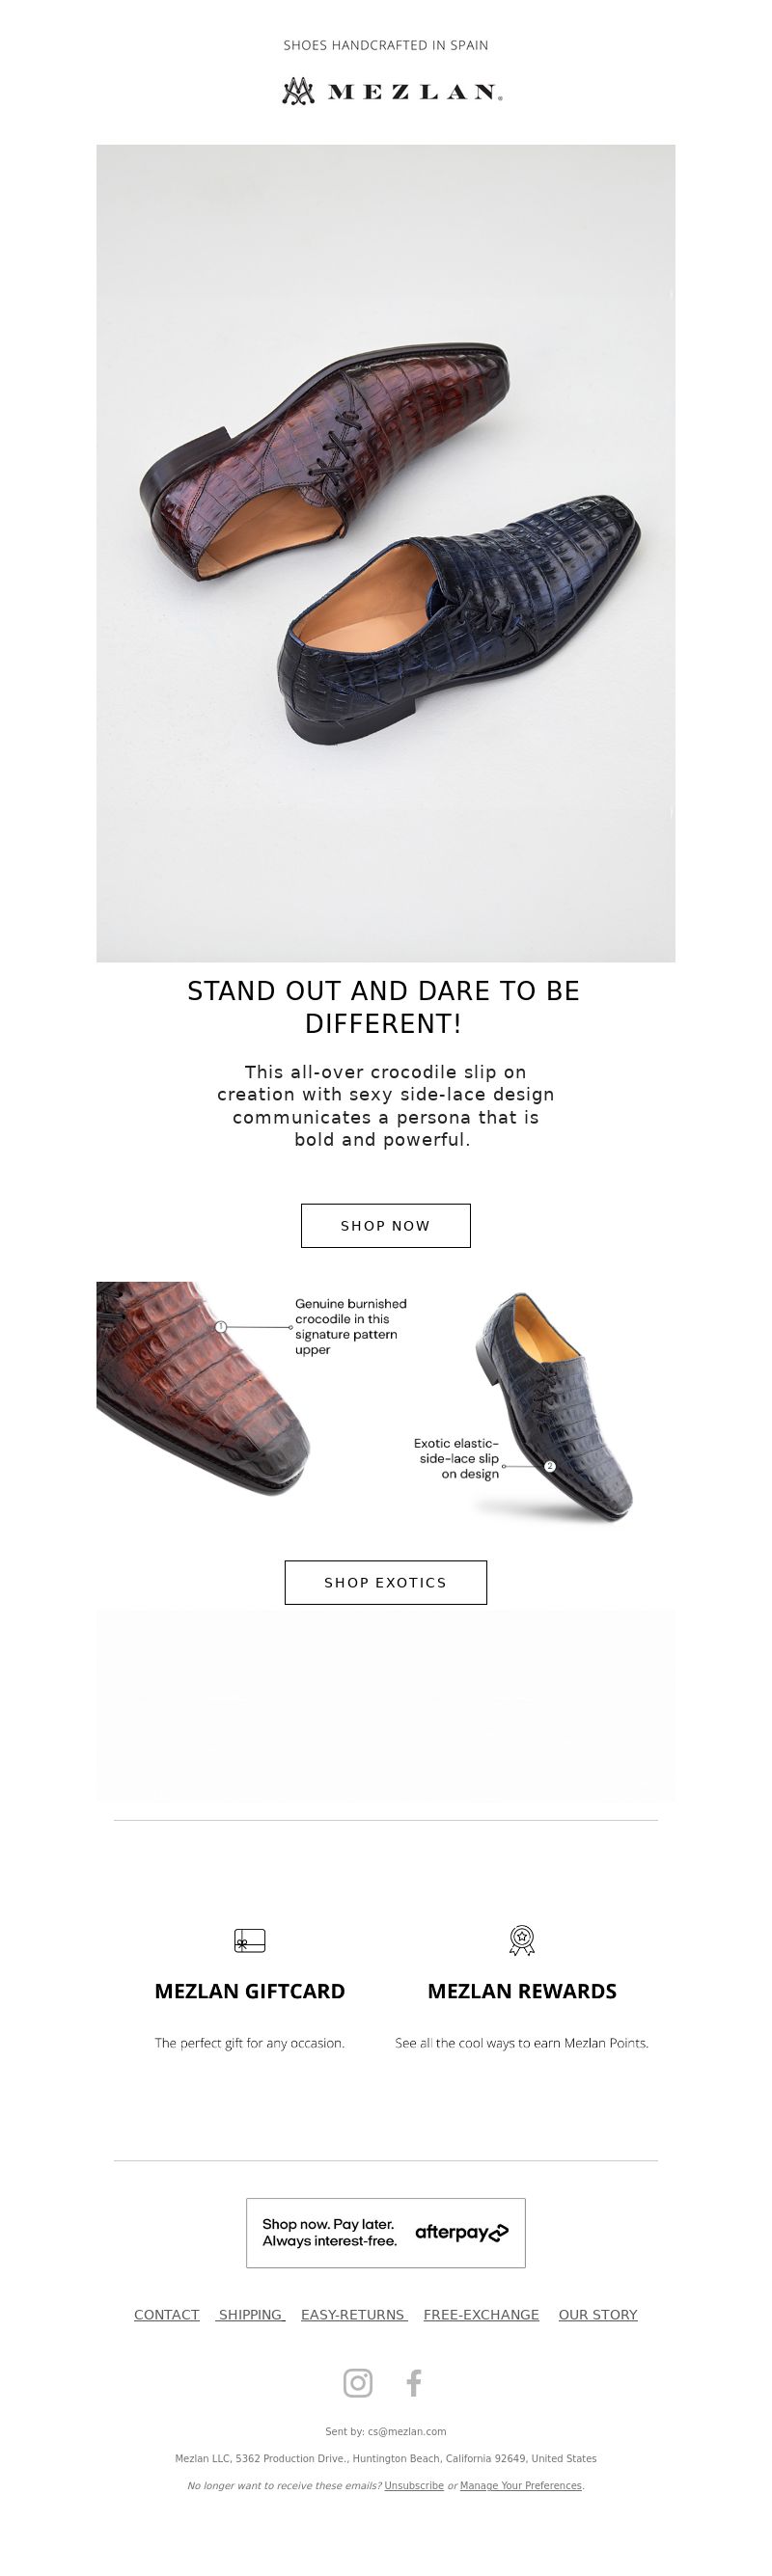Click the giftcard icon
The height and width of the screenshot is (2576, 772).
coord(249,1940)
